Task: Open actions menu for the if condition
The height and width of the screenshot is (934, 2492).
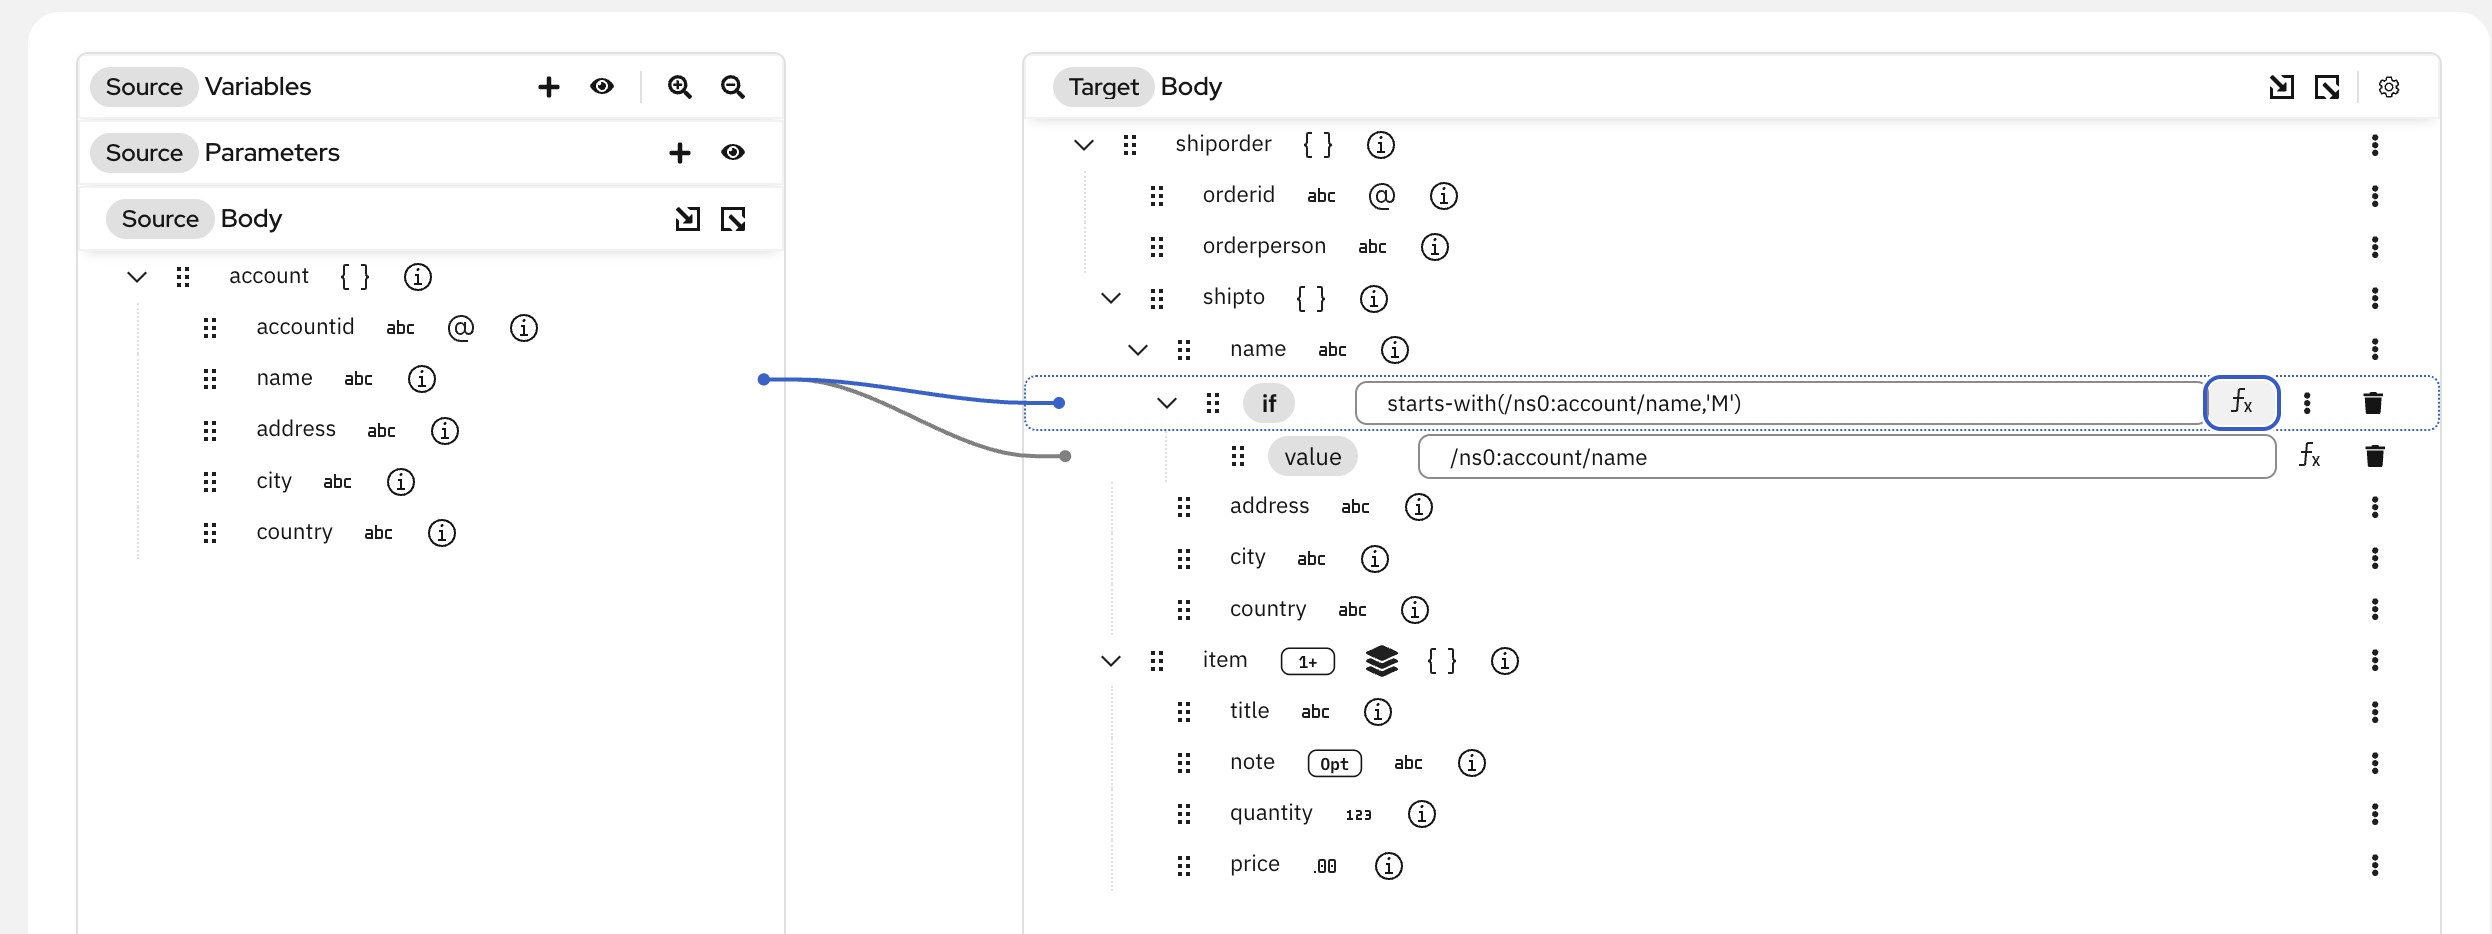Action: click(x=2307, y=403)
